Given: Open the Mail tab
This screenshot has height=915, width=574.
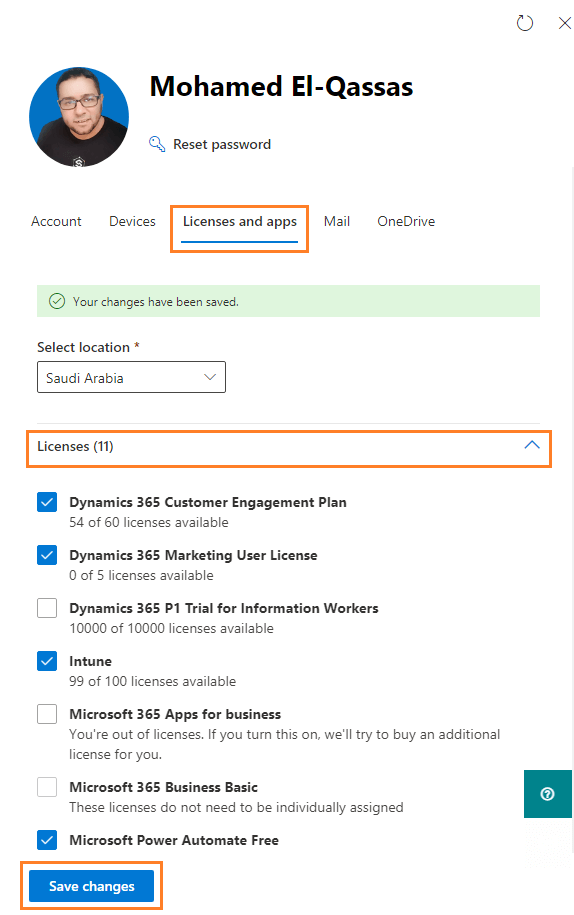Looking at the screenshot, I should 337,221.
